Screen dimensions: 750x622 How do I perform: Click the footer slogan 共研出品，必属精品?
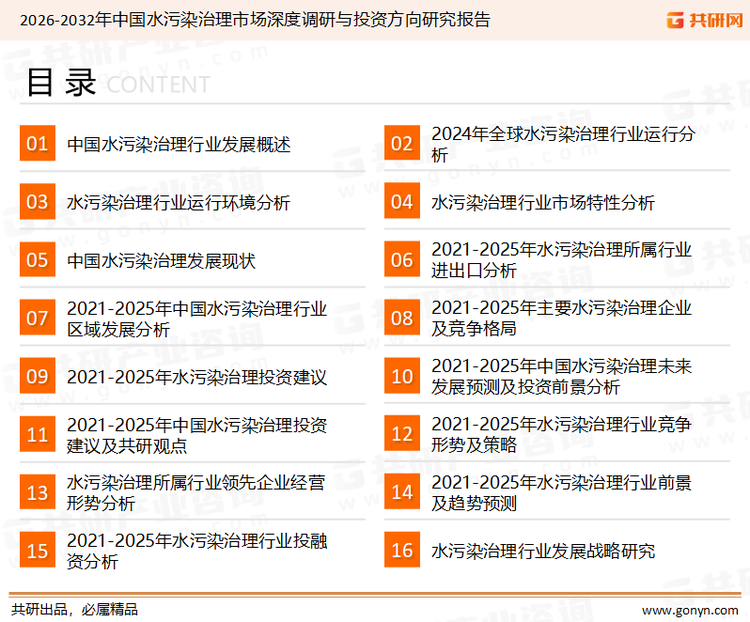pos(75,610)
